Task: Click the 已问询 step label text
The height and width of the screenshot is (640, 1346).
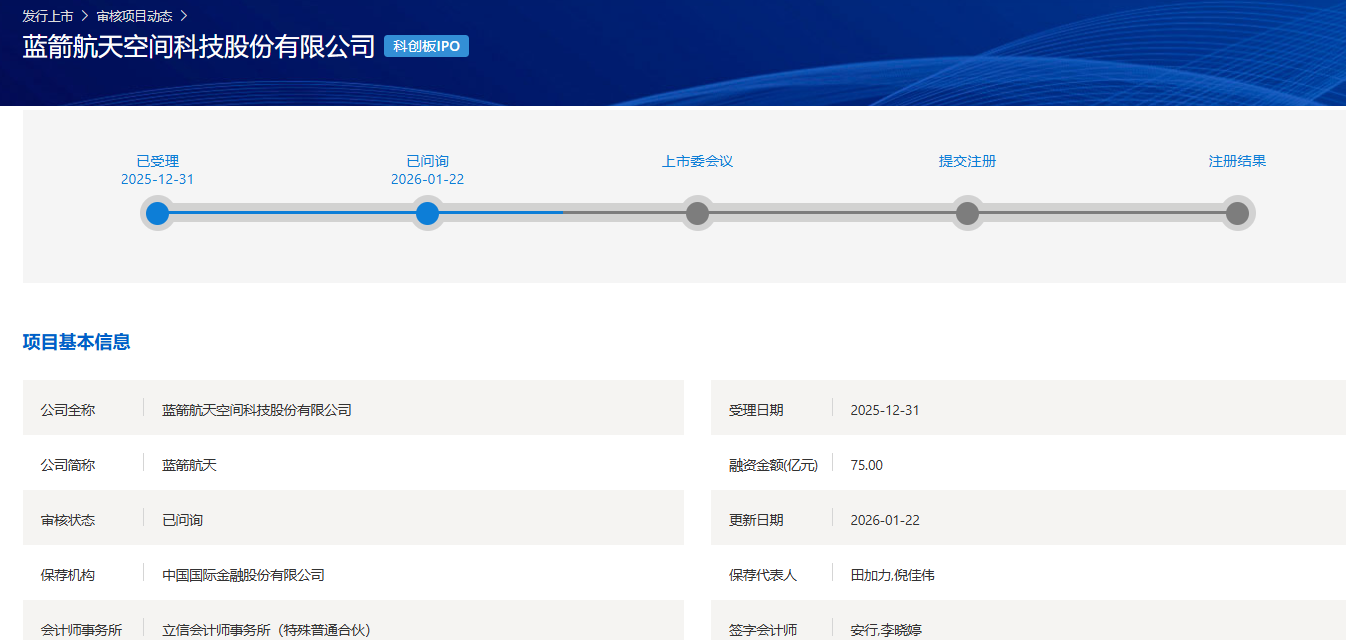Action: tap(427, 161)
